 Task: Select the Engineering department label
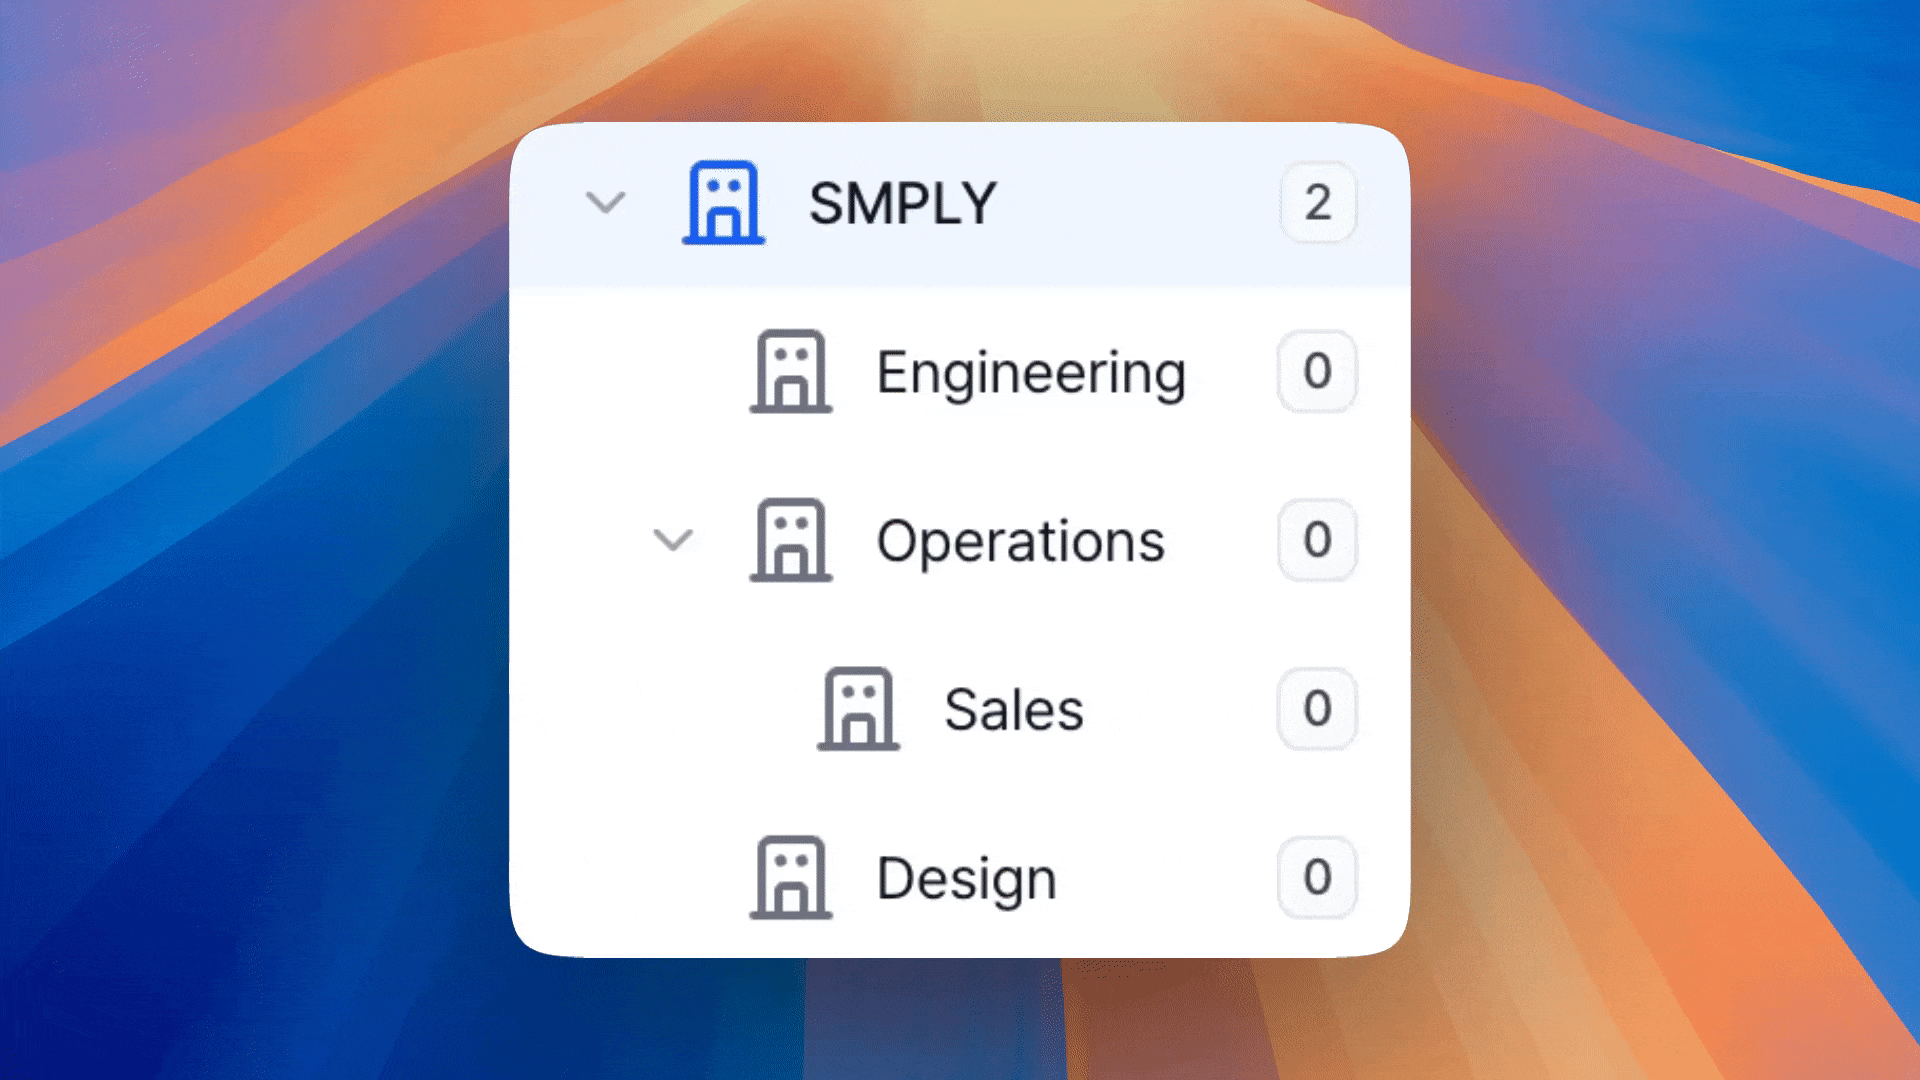pos(1031,373)
